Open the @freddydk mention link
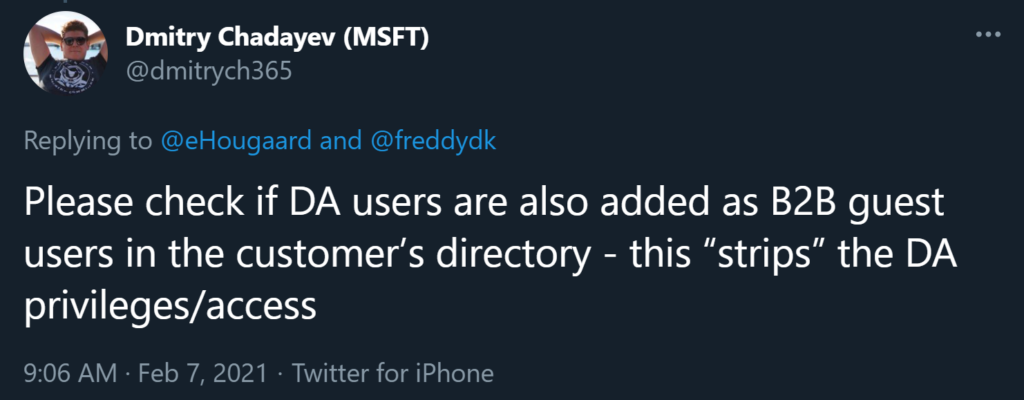The image size is (1024, 400). pyautogui.click(x=434, y=141)
